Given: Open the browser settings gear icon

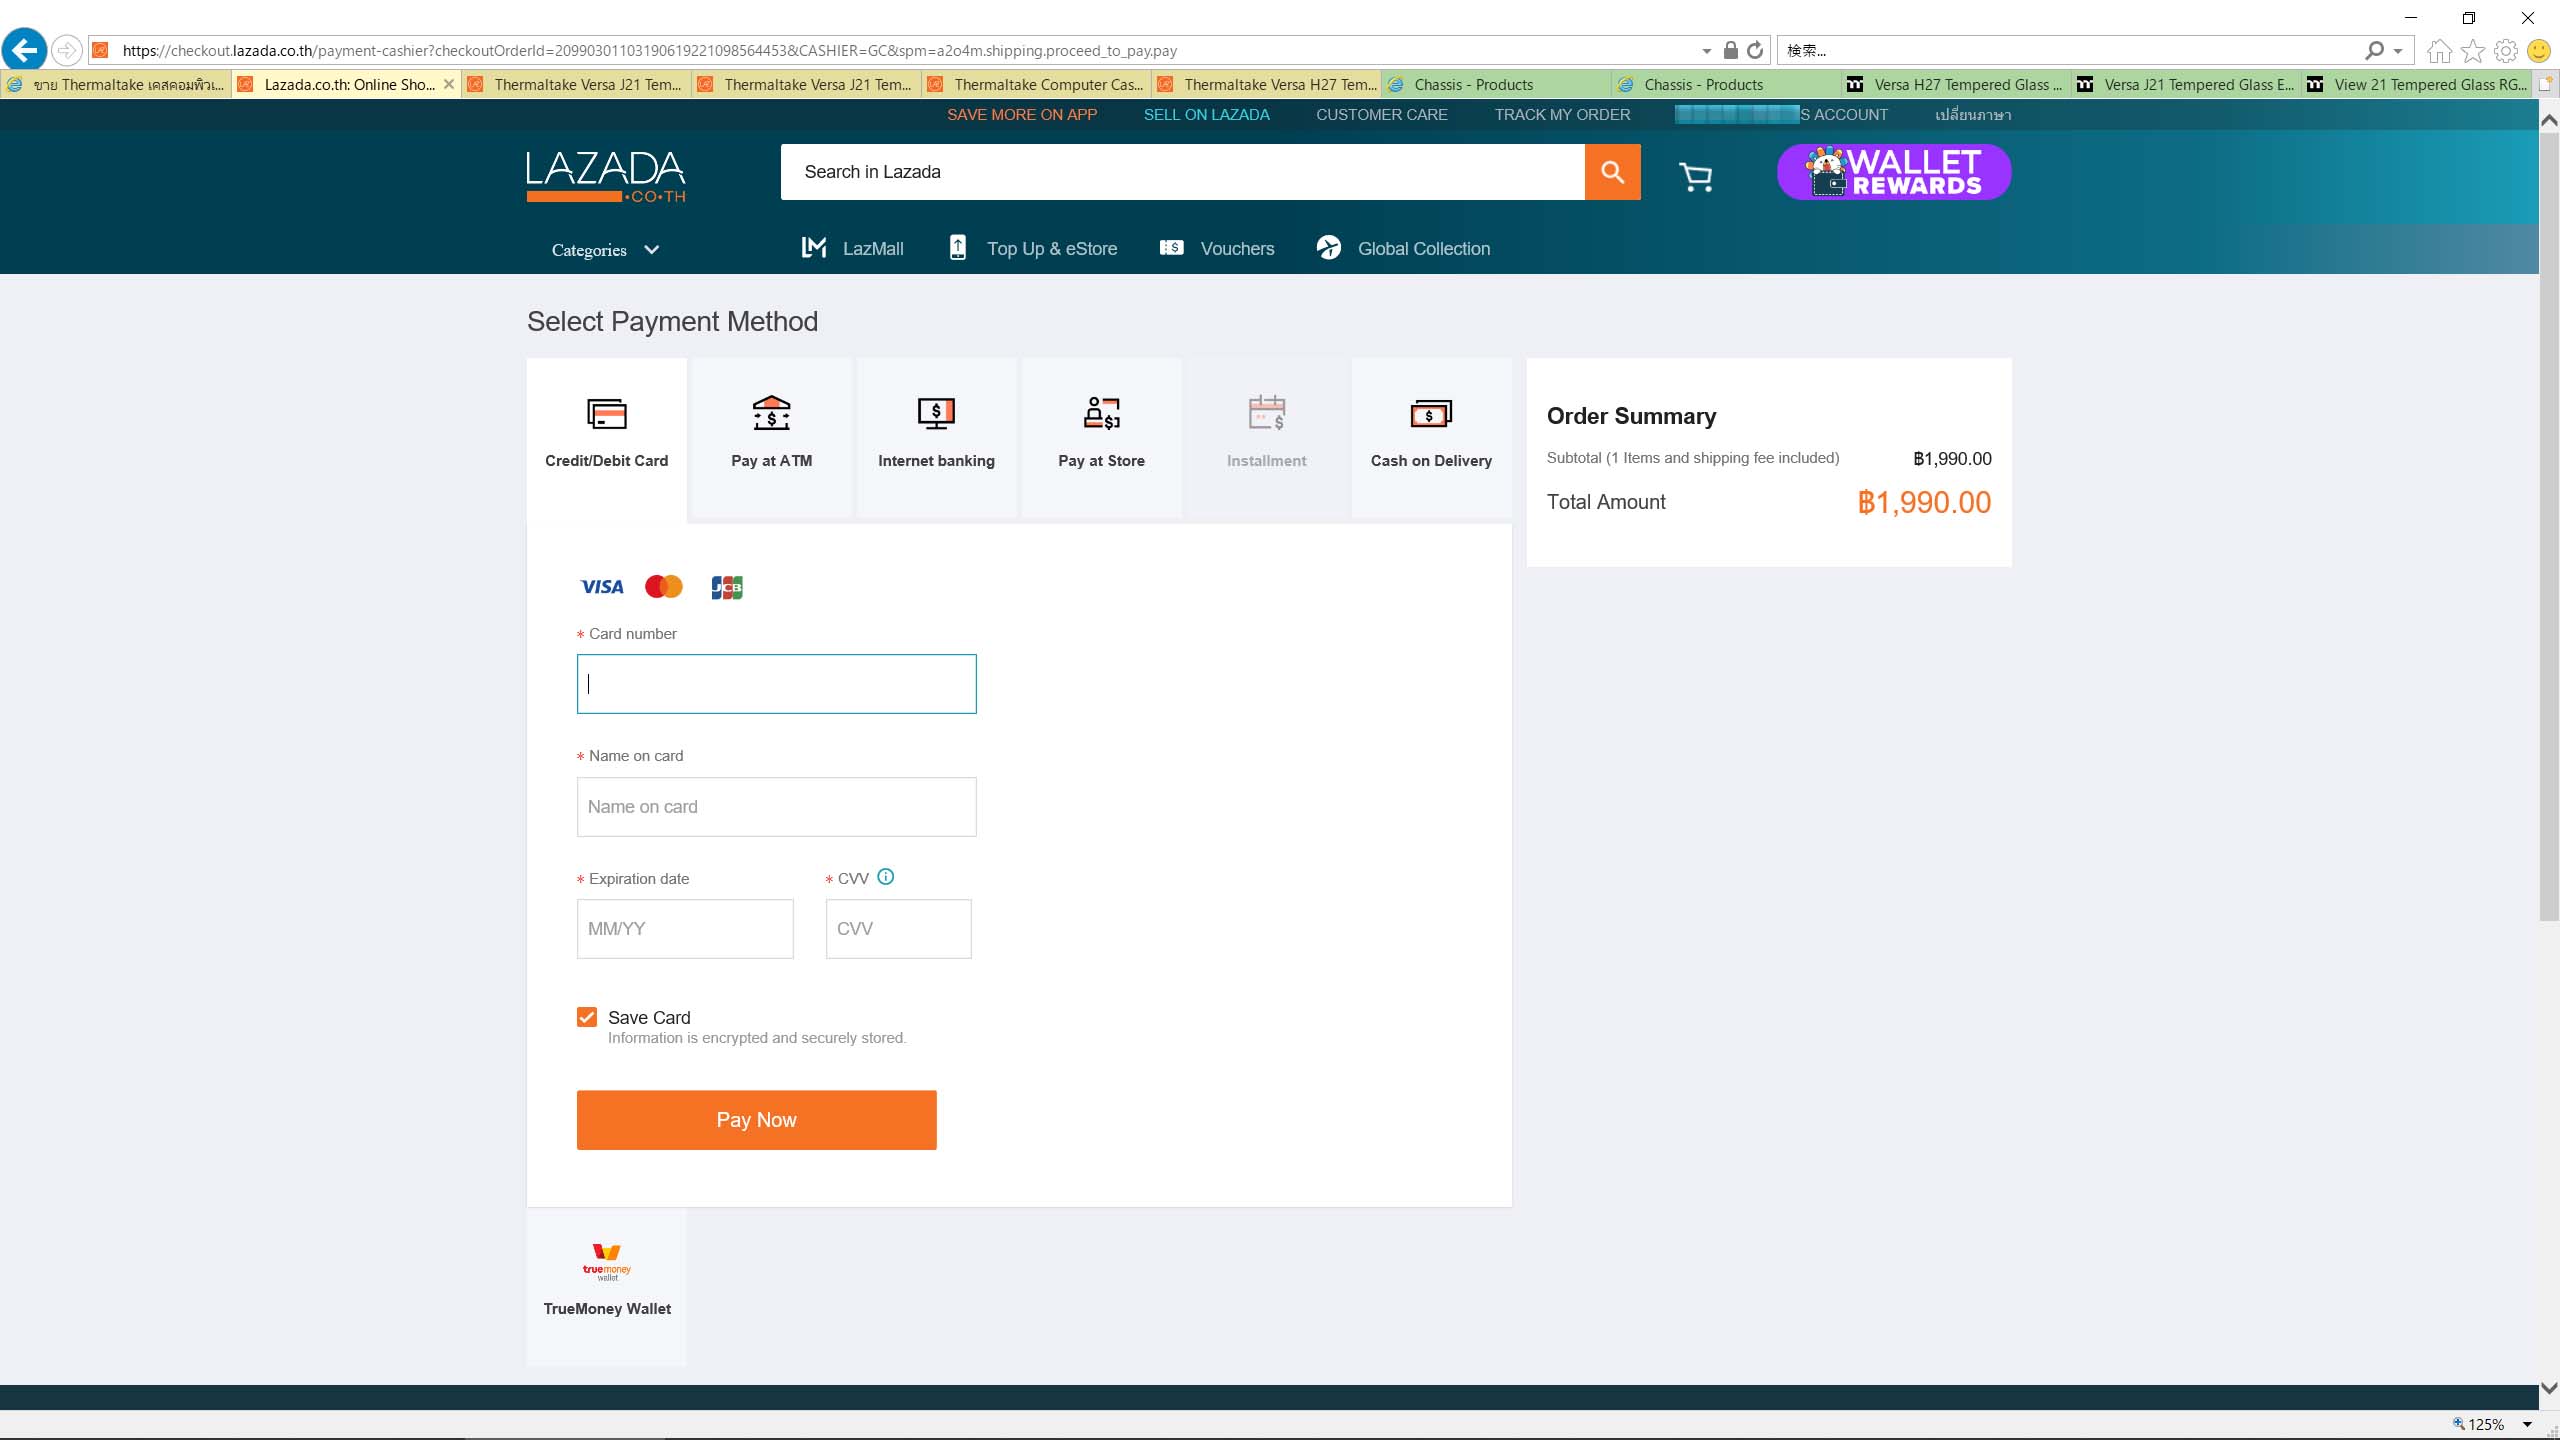Looking at the screenshot, I should coord(2506,50).
